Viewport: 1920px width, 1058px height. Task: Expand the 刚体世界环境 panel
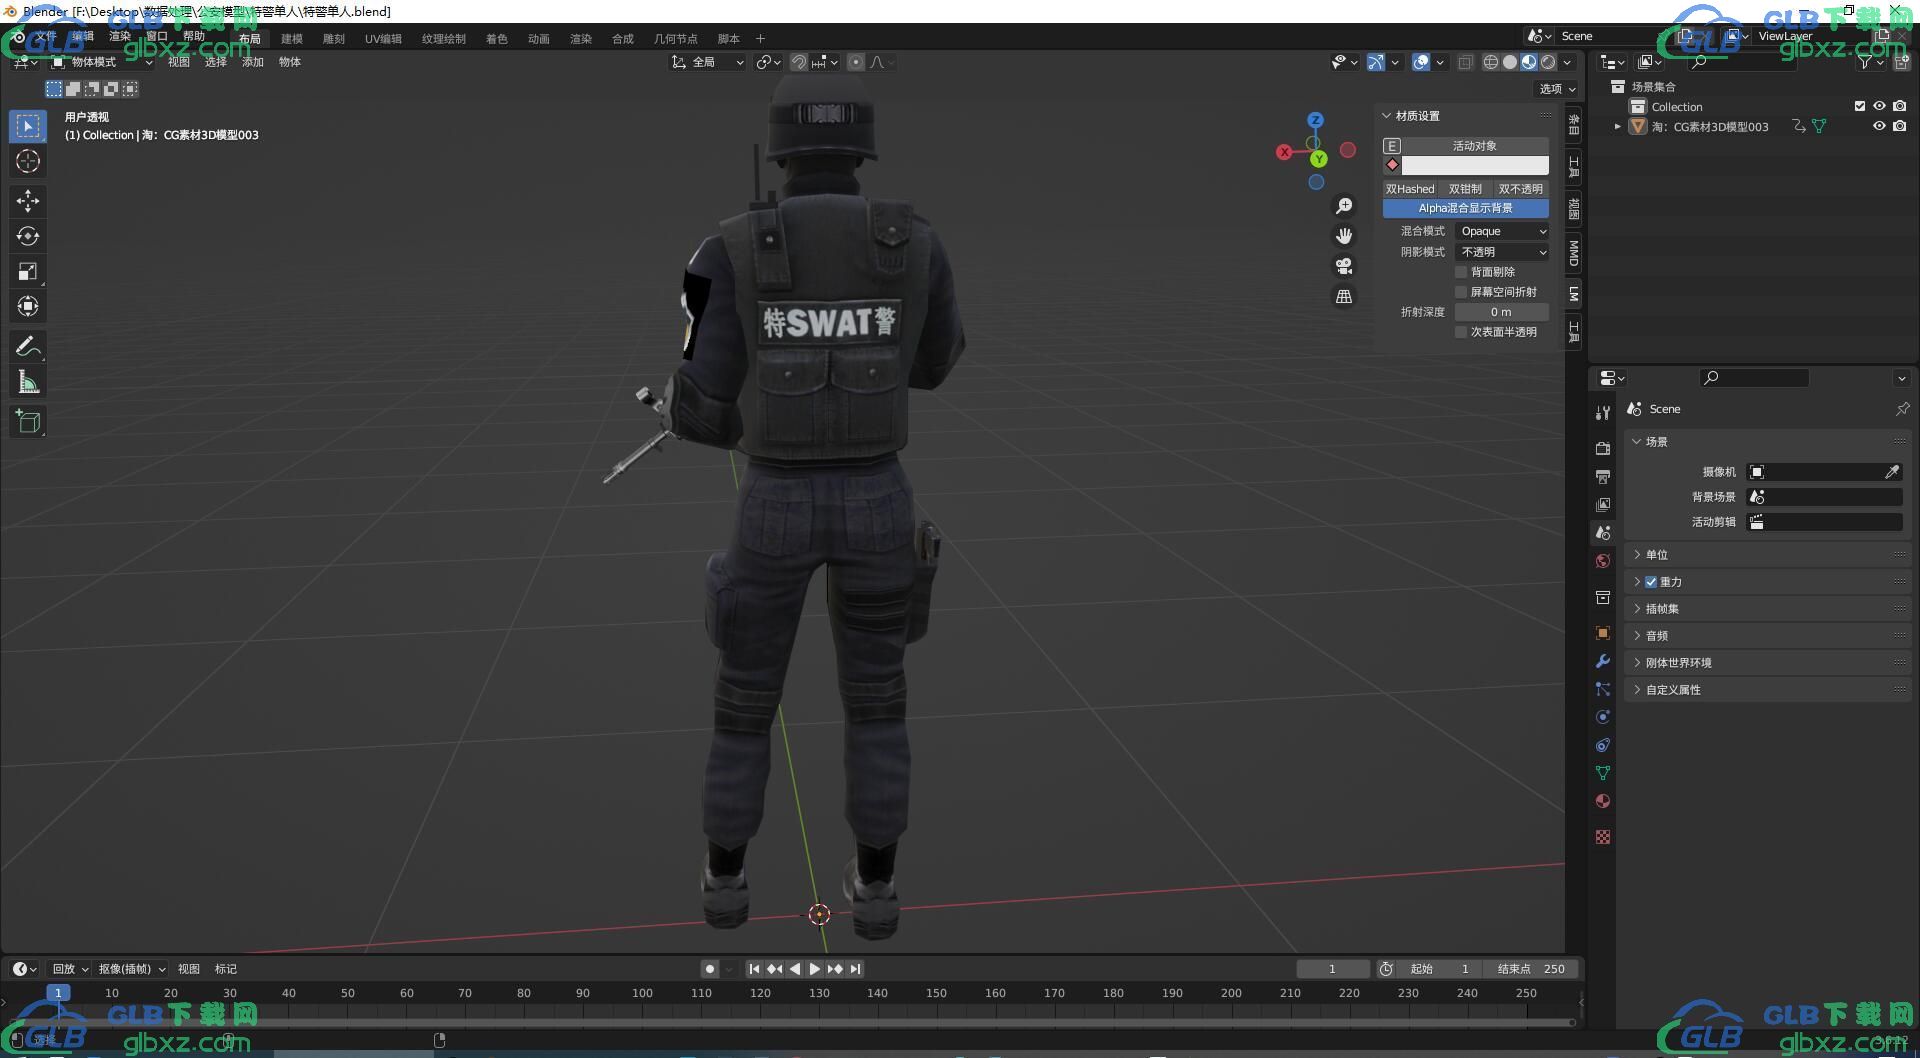coord(1768,663)
